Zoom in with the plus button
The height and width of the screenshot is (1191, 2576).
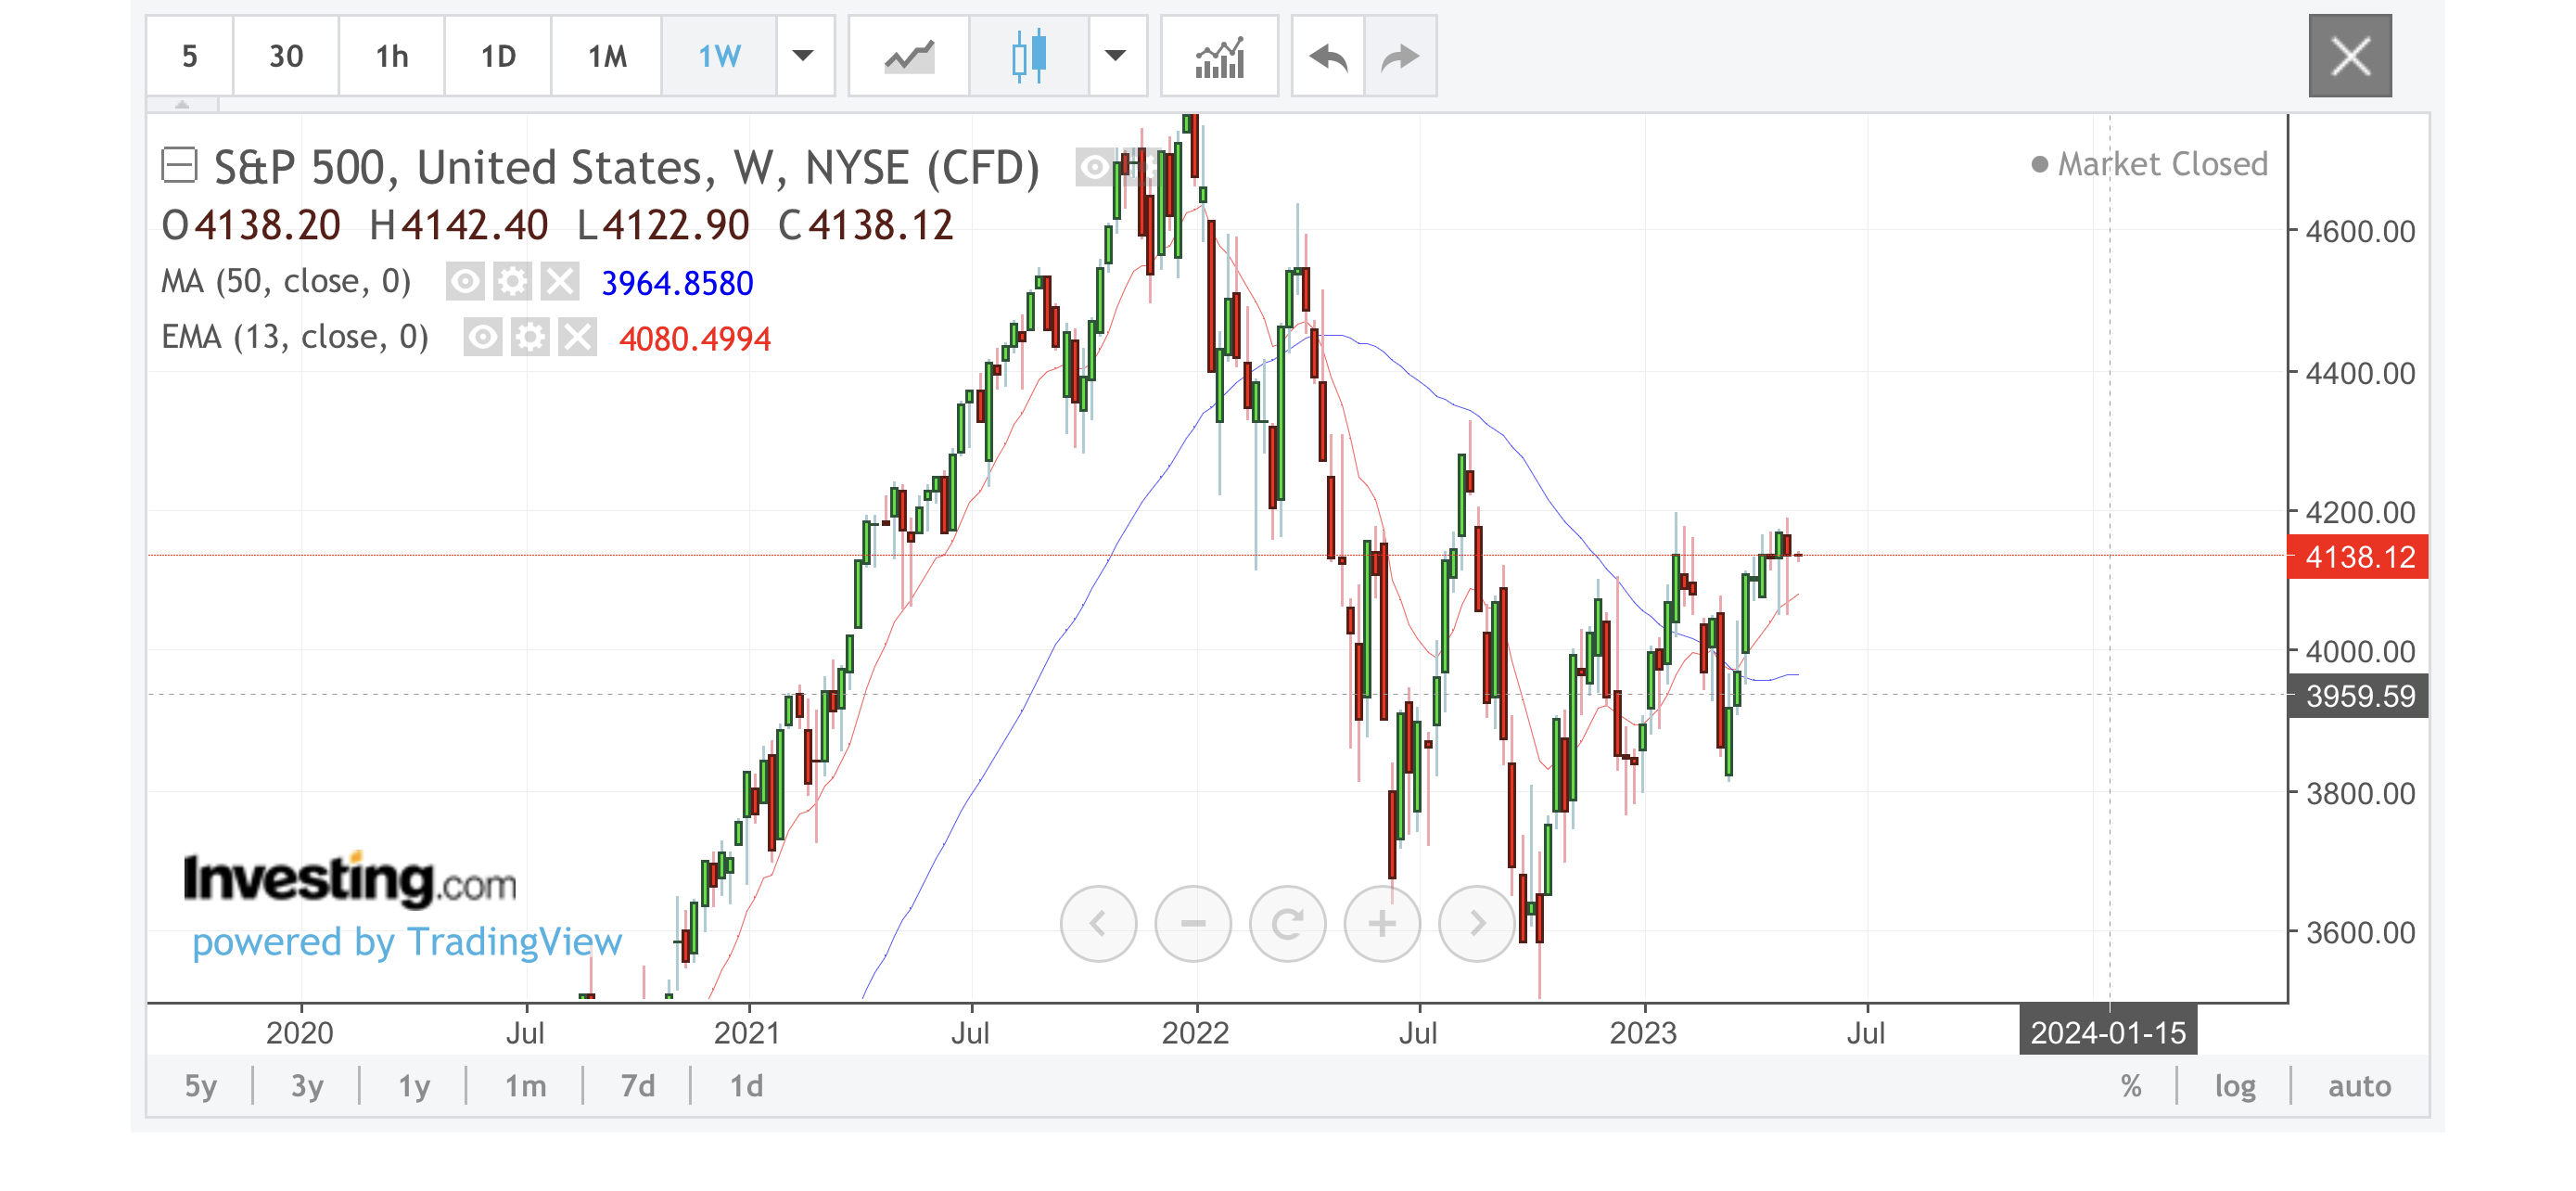1382,923
